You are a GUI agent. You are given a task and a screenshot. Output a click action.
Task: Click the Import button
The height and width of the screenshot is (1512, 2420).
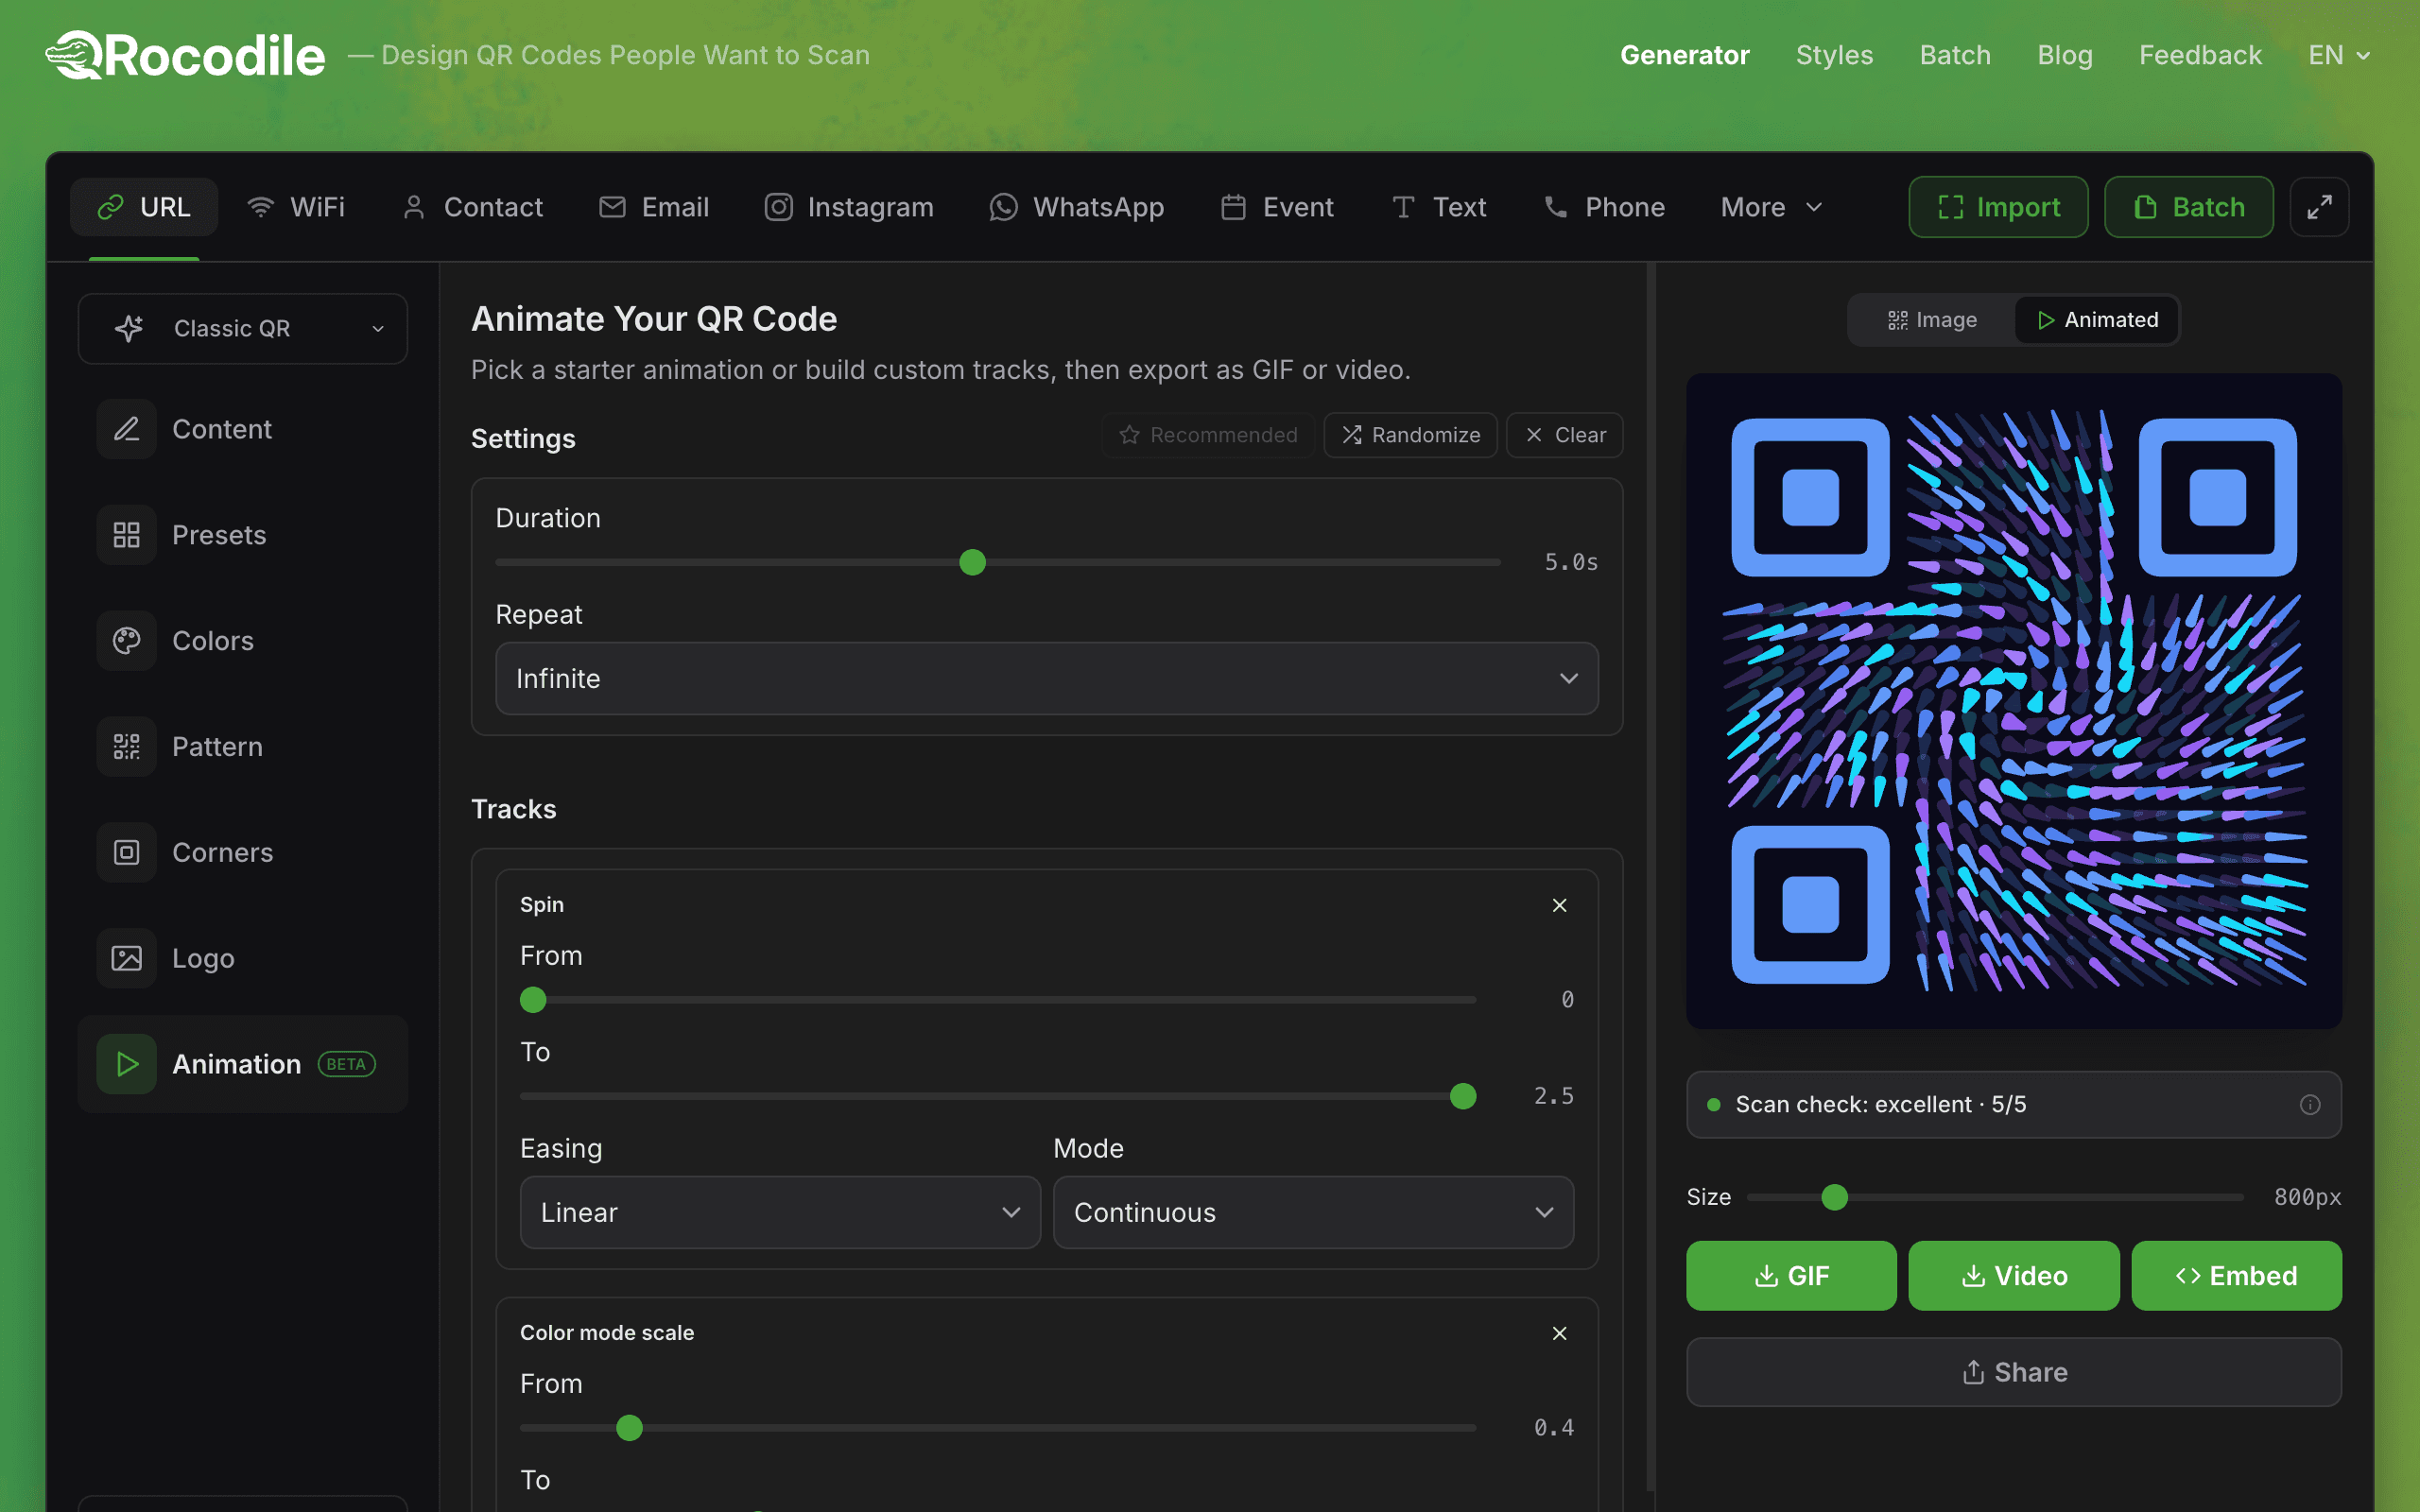click(x=1998, y=207)
